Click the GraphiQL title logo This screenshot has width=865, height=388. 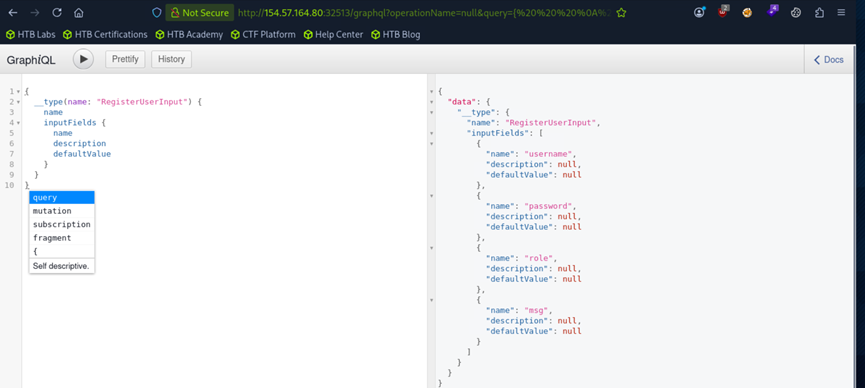[31, 60]
